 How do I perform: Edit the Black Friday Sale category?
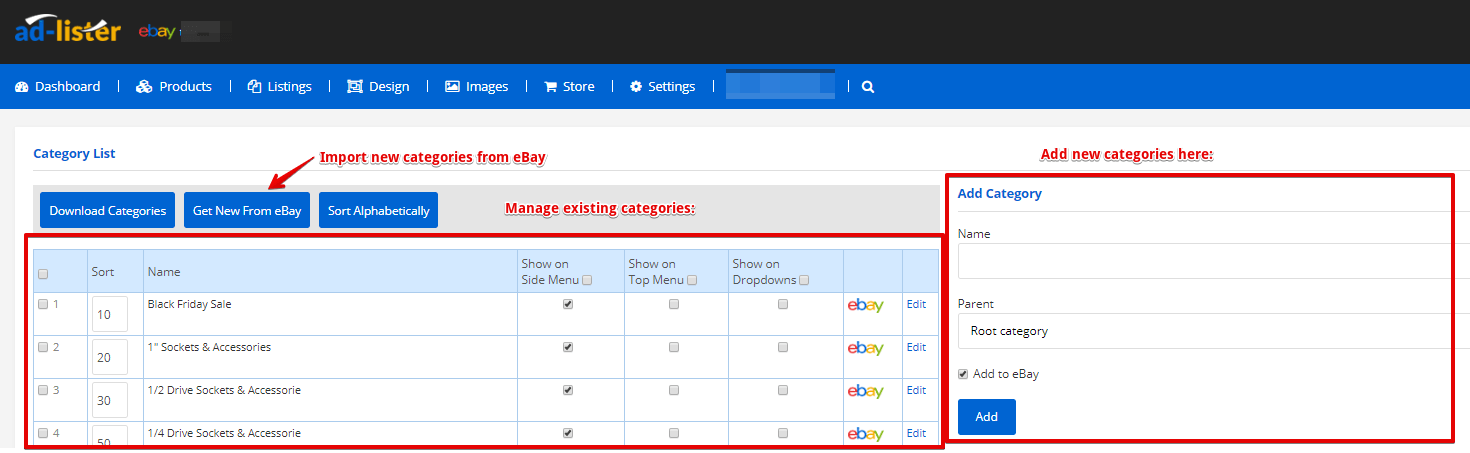tap(916, 304)
